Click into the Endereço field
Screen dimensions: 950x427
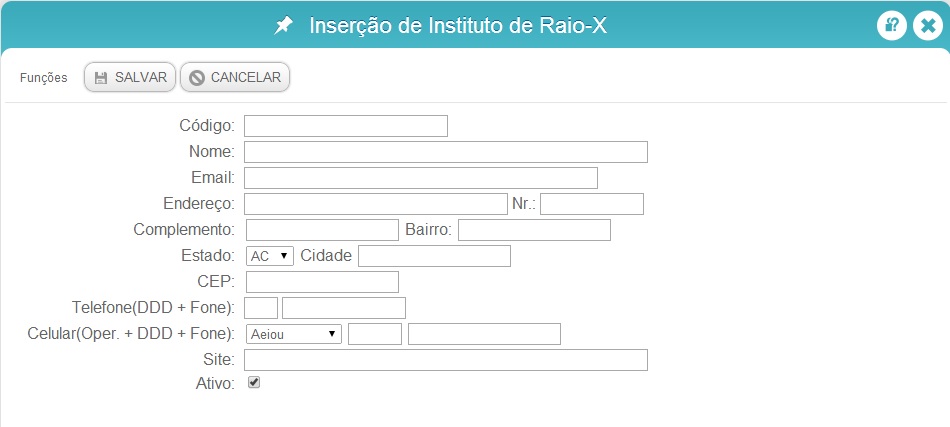[x=376, y=204]
